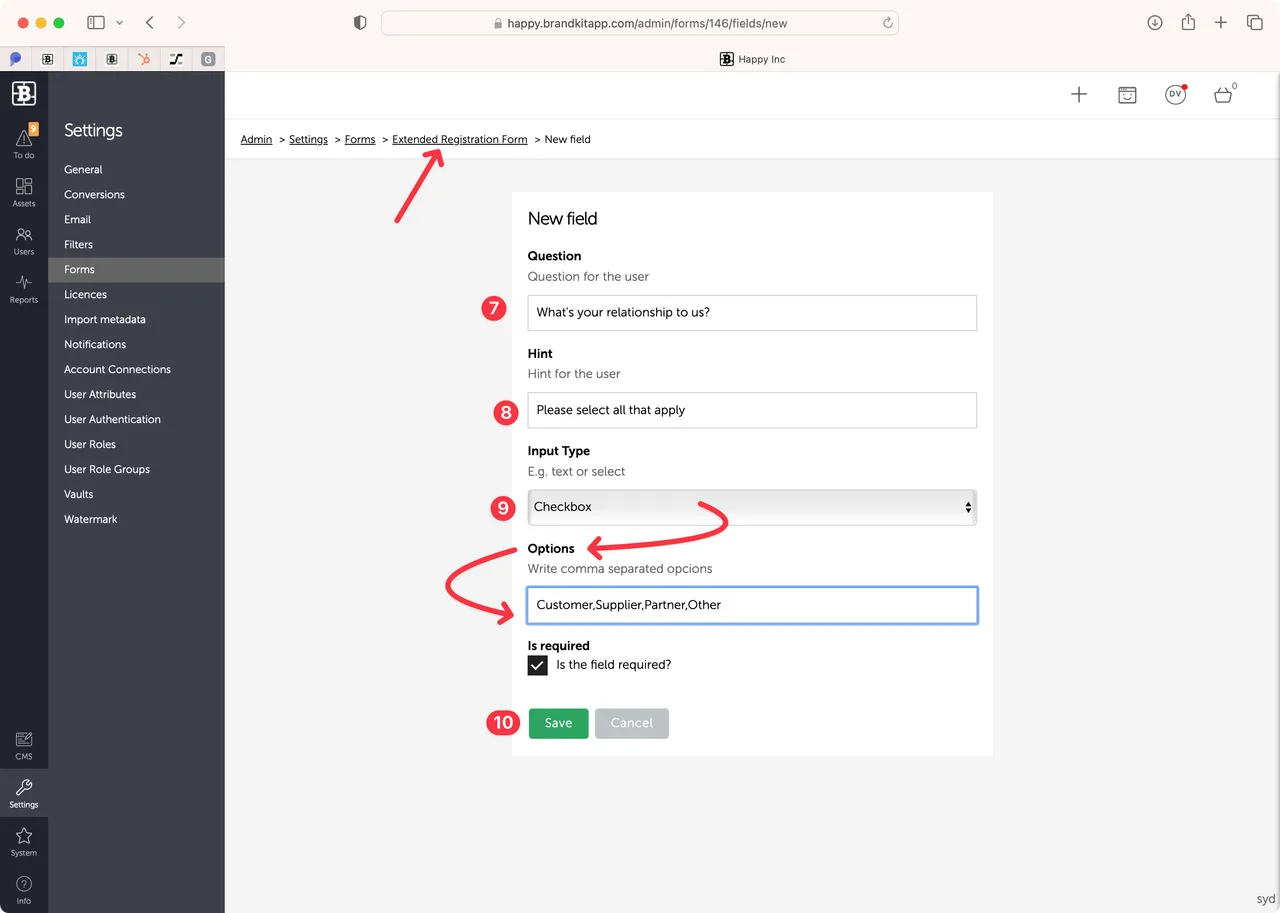Viewport: 1280px width, 913px height.
Task: Open Assets in the left sidebar
Action: click(24, 191)
